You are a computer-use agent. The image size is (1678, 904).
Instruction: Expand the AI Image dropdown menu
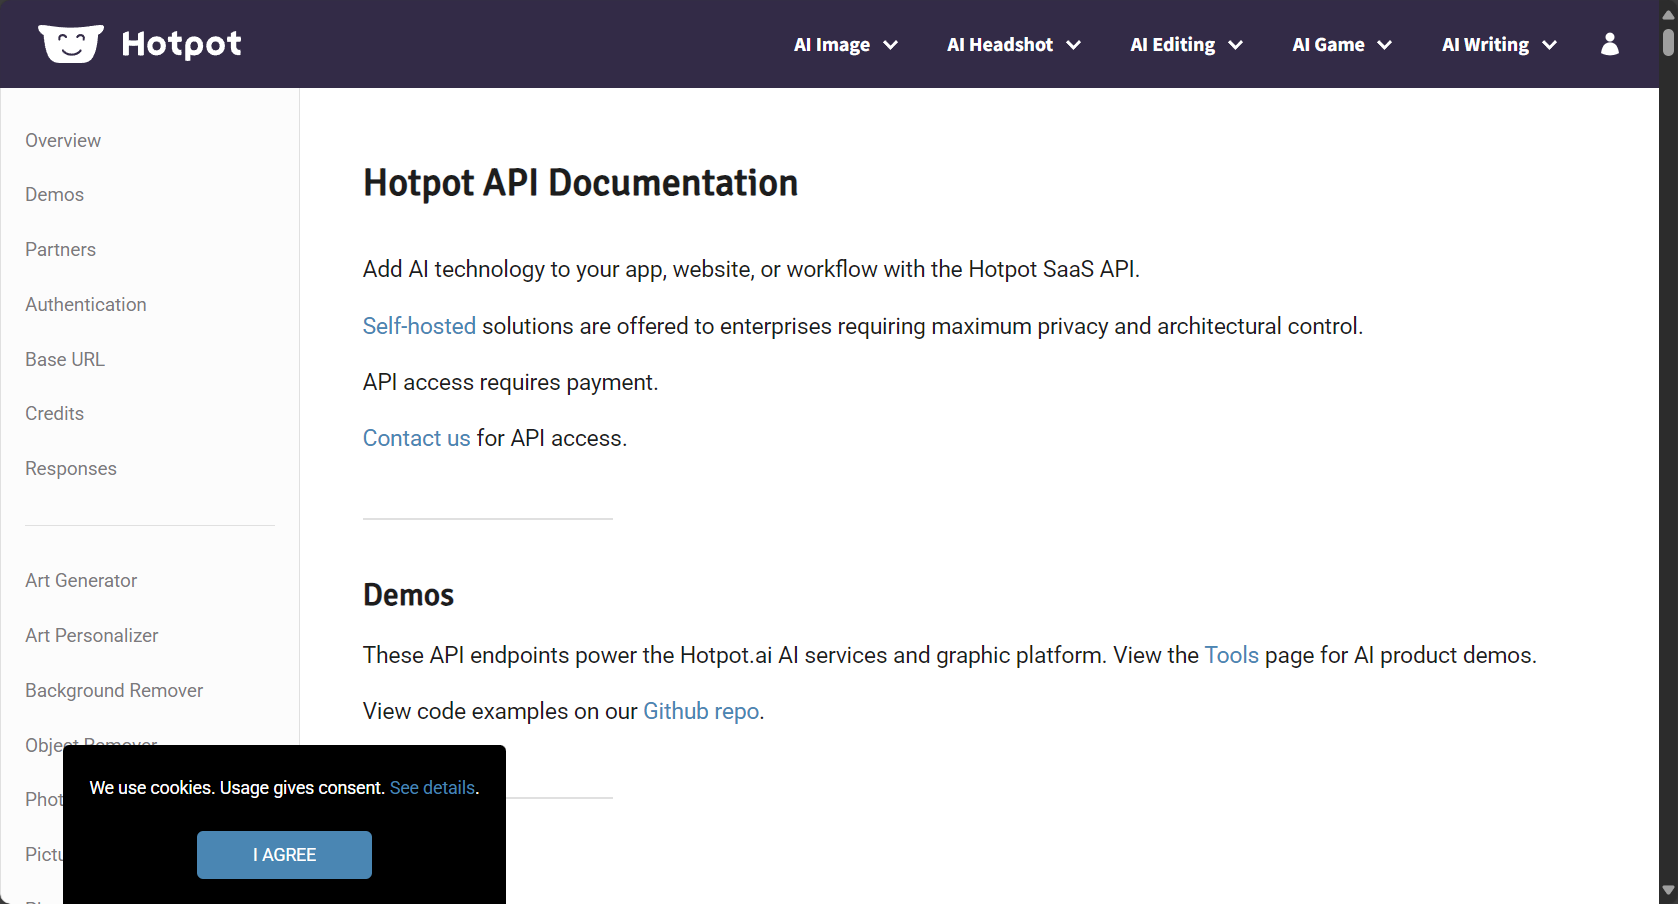click(x=846, y=45)
